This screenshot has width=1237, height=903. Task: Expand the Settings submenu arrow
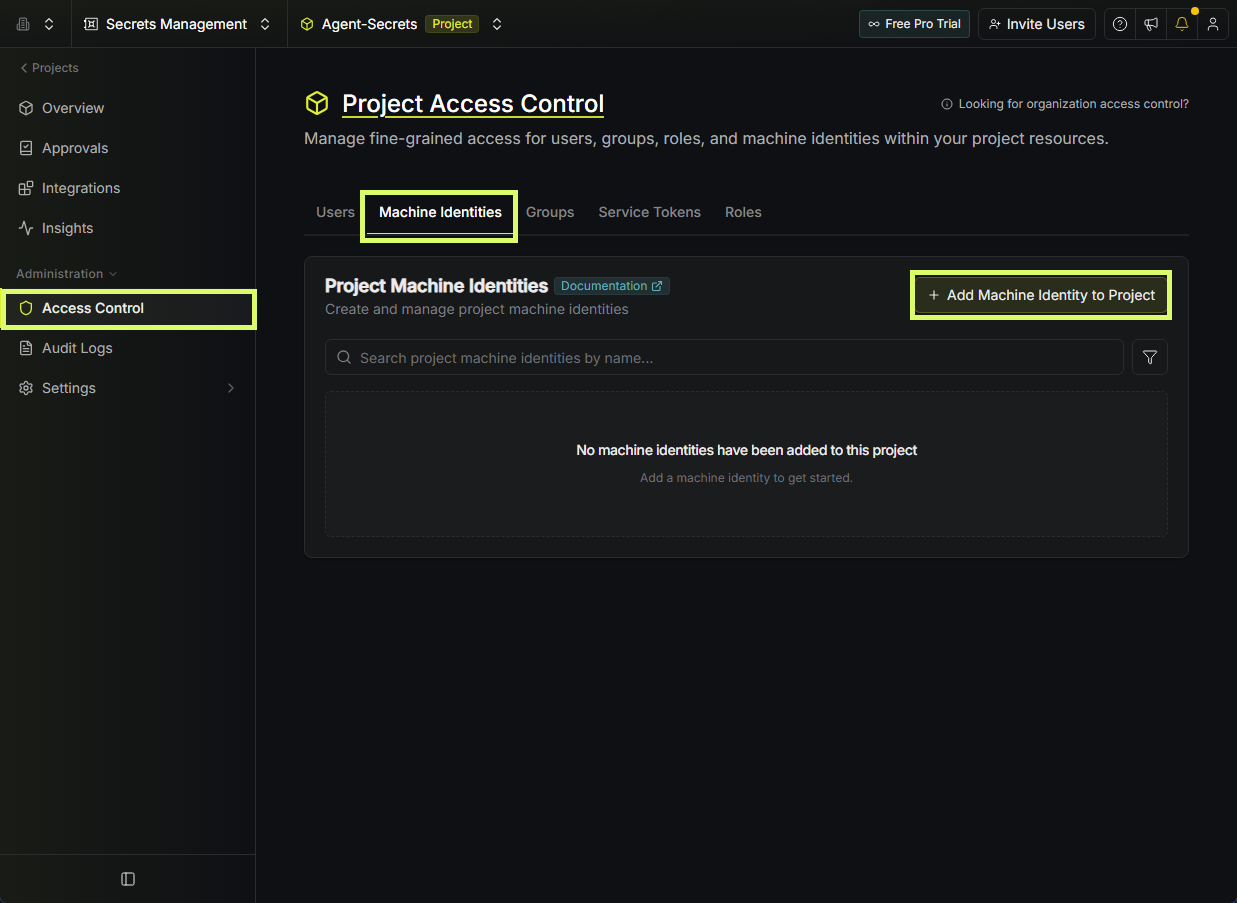coord(231,388)
